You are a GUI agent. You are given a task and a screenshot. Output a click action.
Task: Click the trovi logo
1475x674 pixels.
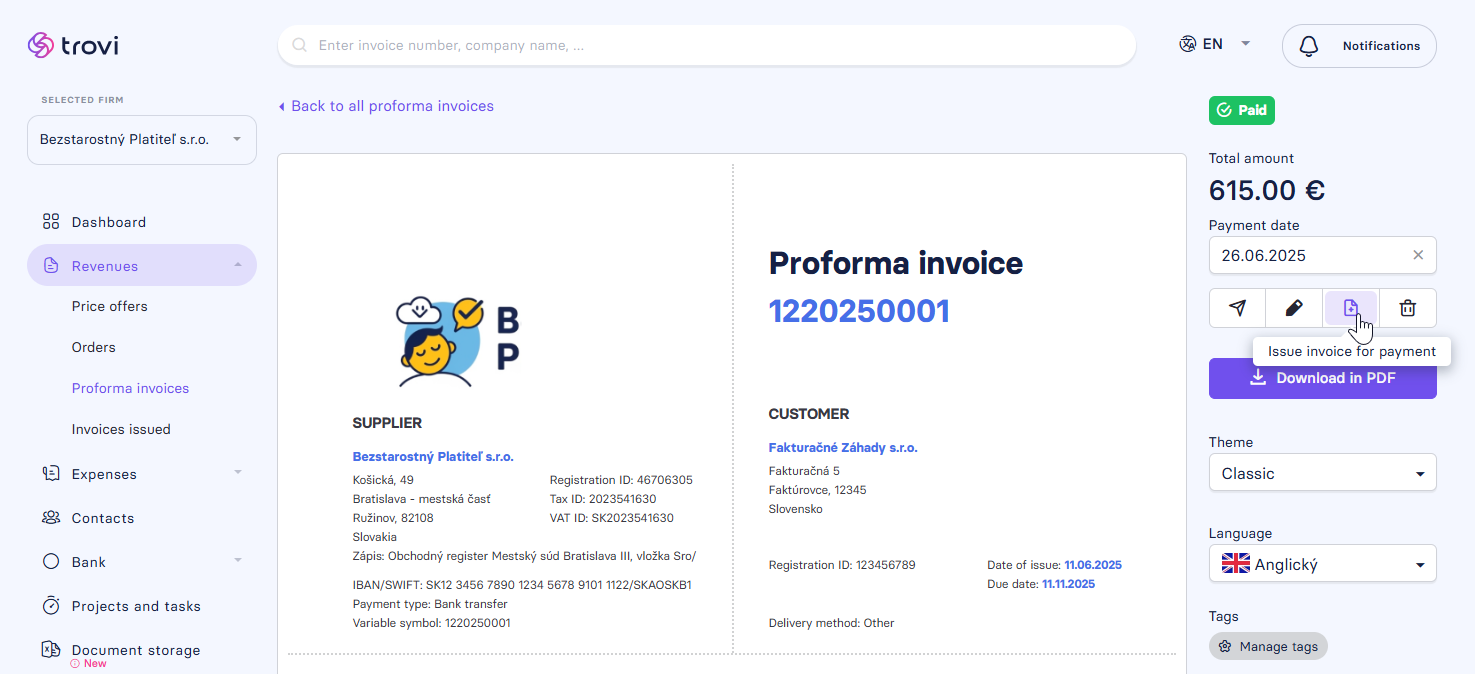pos(73,45)
